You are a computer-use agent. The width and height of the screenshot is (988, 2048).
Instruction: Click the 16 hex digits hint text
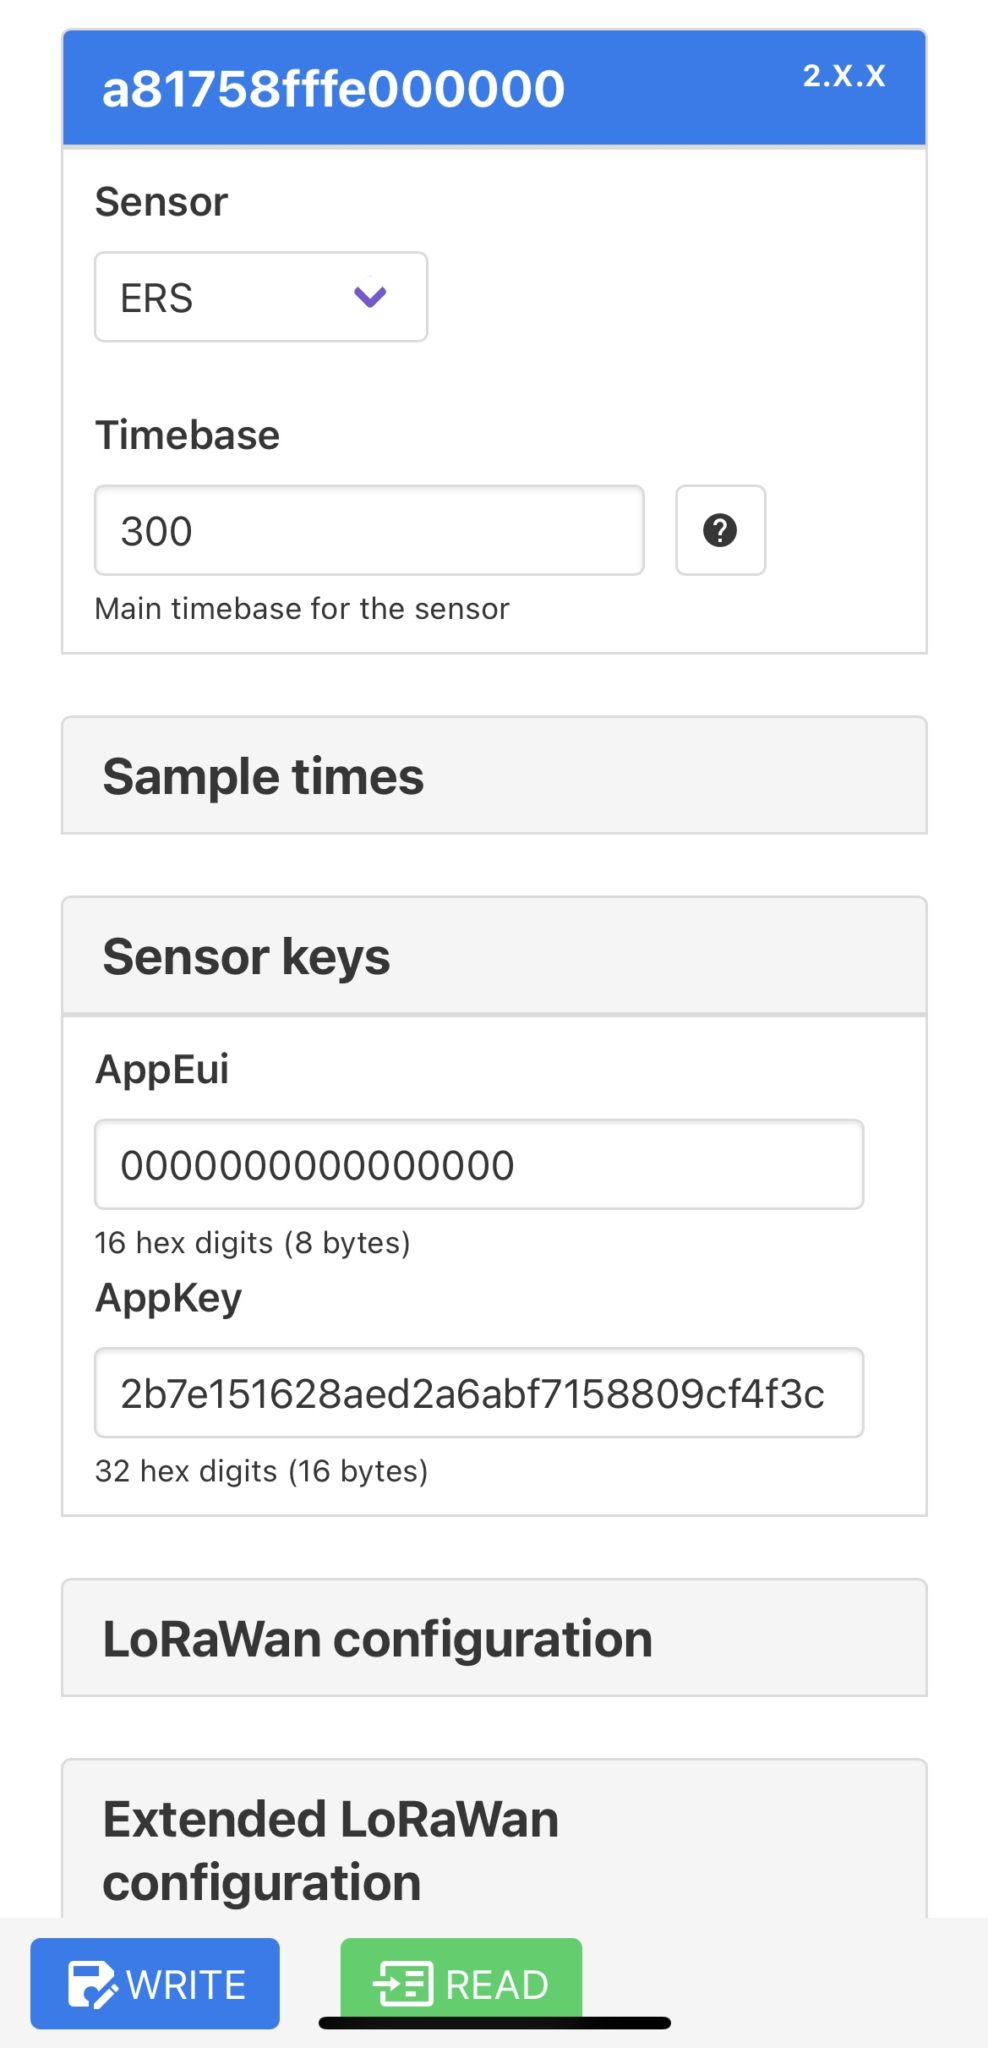tap(253, 1243)
